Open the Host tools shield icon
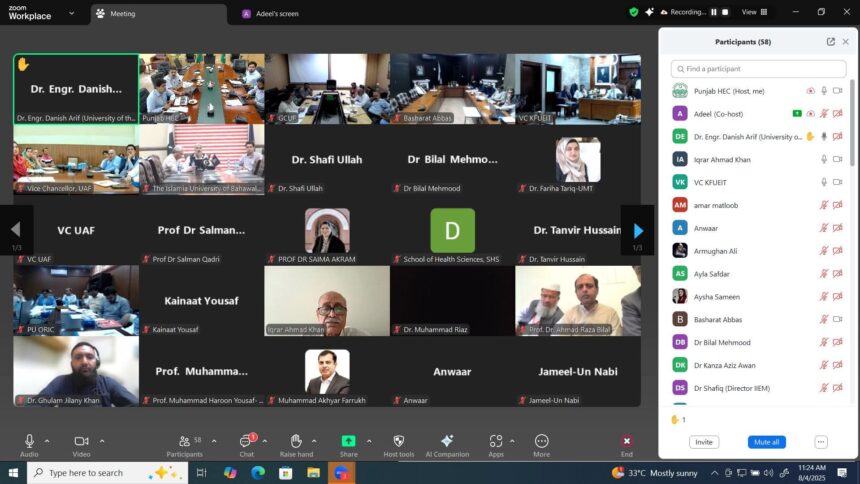860x484 pixels. 398,441
